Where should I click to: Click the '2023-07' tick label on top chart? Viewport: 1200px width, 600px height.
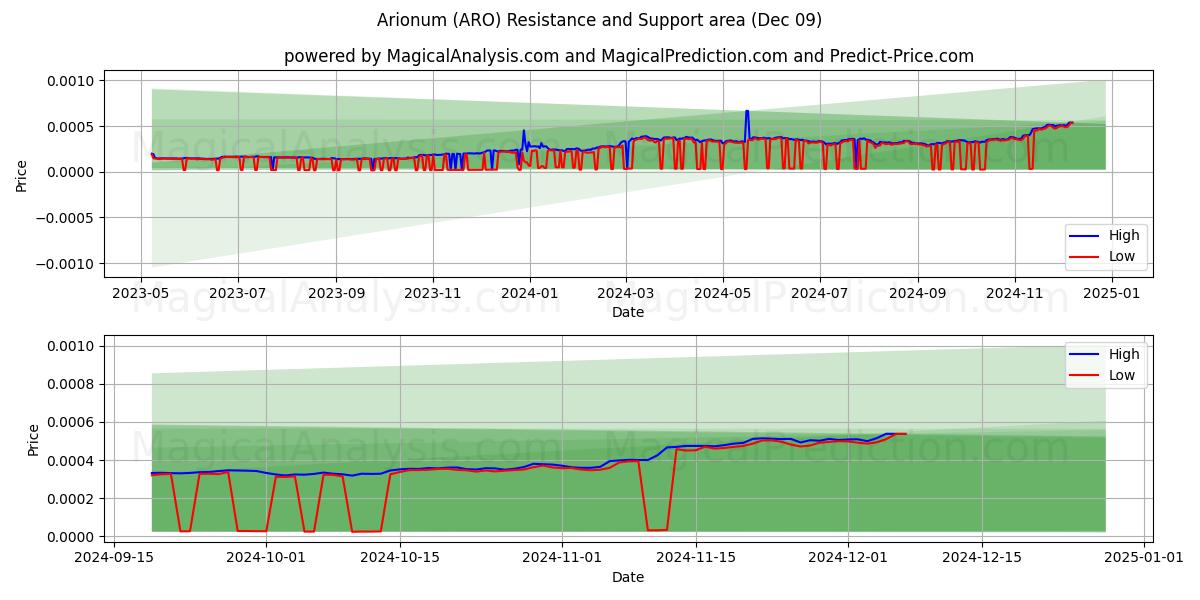click(x=237, y=294)
